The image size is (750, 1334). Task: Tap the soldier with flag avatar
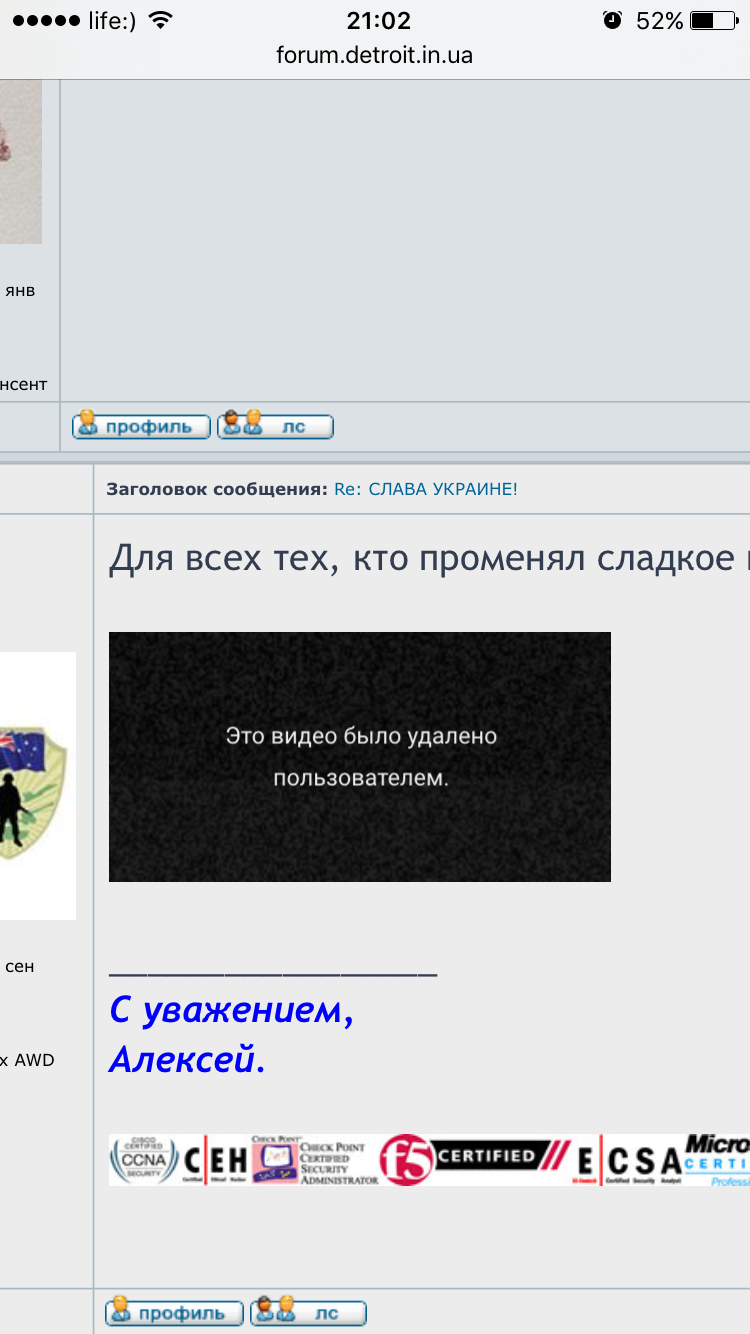tap(36, 786)
